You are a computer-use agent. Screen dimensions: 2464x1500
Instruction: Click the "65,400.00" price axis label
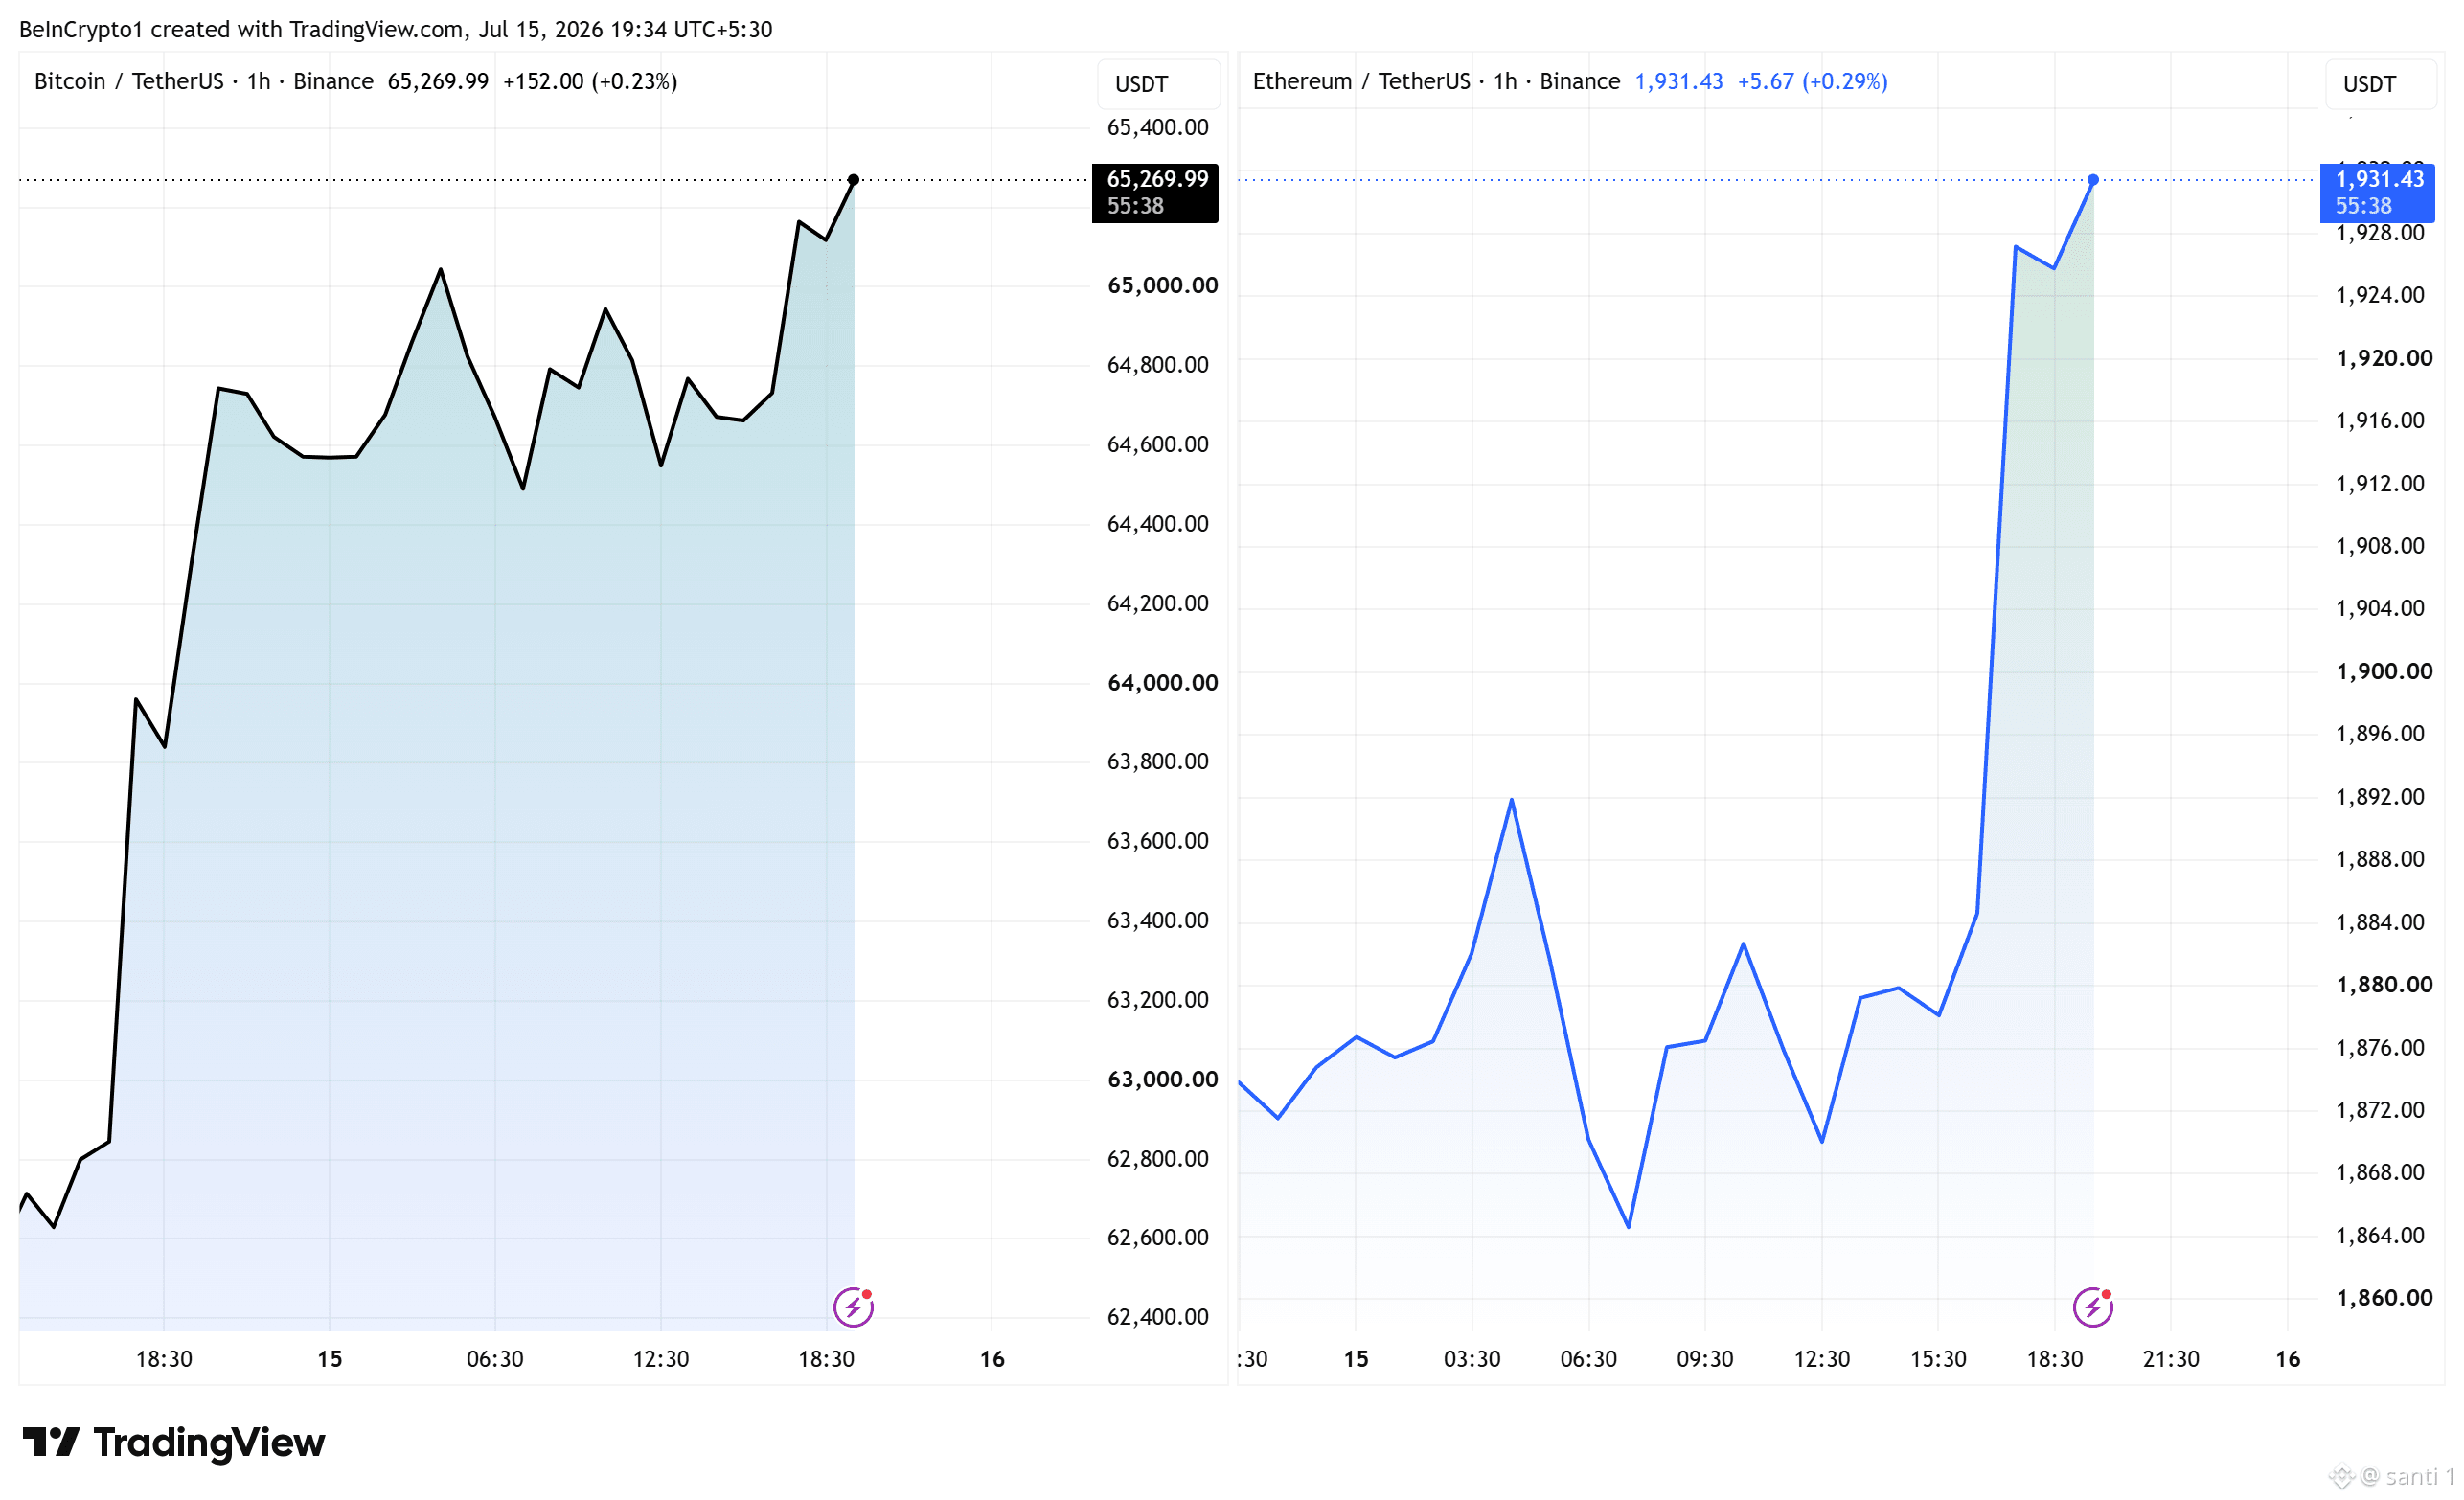(1158, 127)
